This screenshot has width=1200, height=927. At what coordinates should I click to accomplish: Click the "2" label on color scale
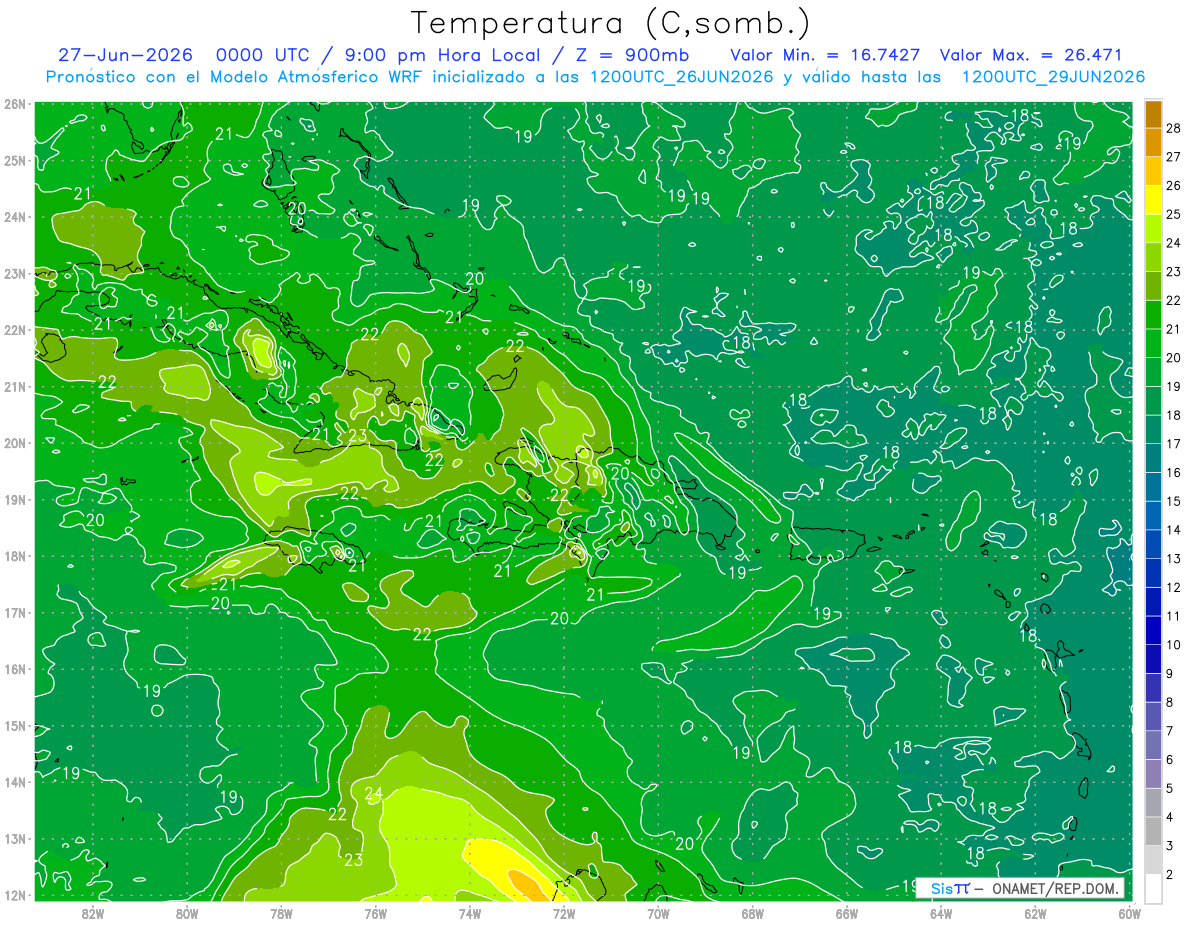tap(1170, 875)
